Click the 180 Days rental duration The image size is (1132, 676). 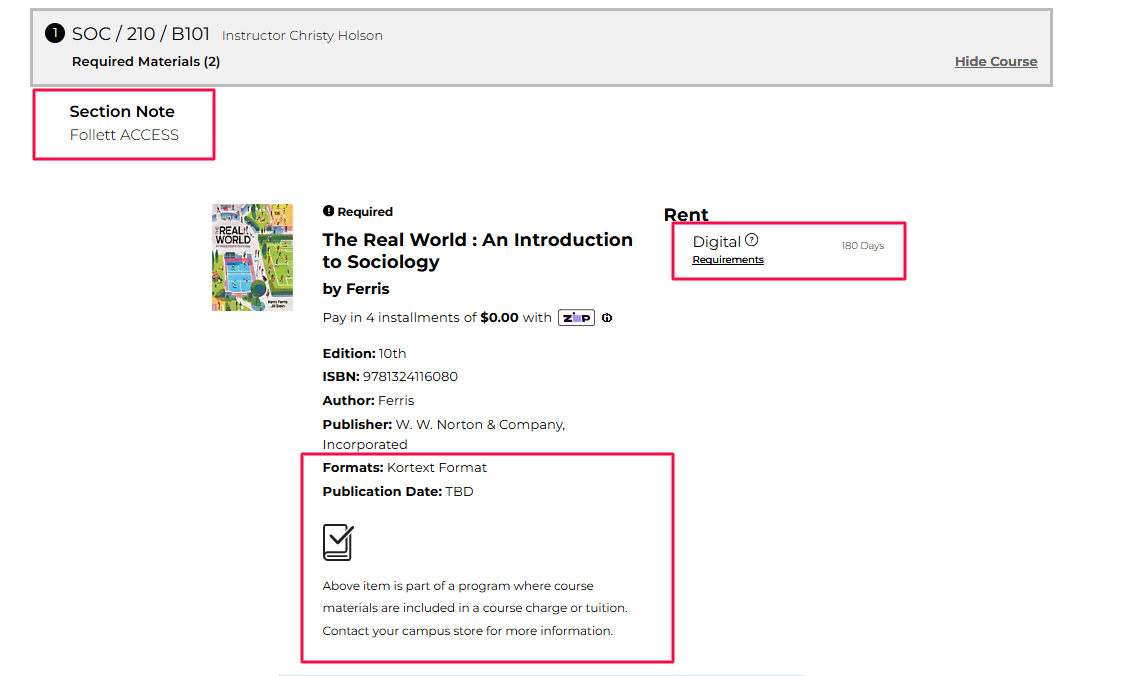862,246
